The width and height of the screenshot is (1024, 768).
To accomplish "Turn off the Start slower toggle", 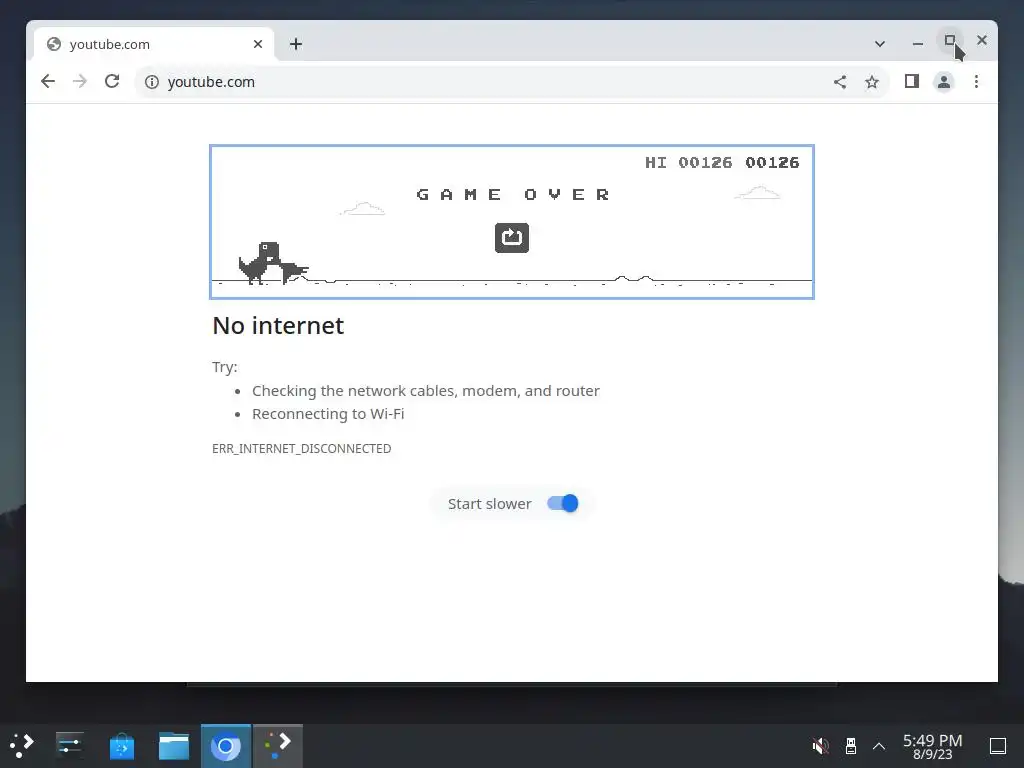I will point(562,504).
